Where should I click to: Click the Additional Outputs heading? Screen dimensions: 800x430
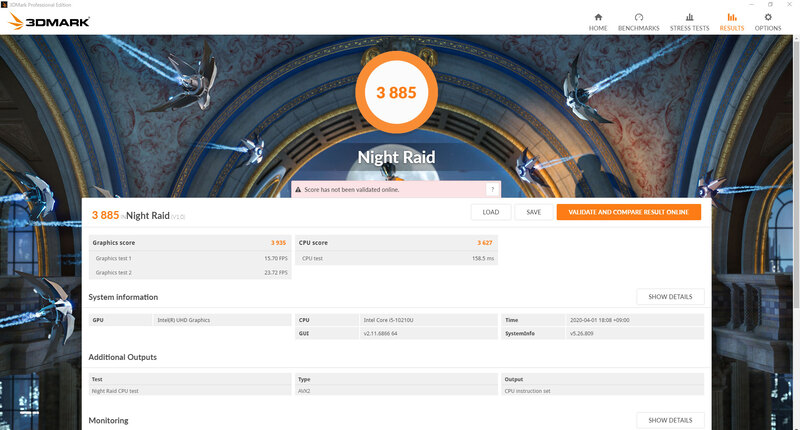pyautogui.click(x=122, y=357)
